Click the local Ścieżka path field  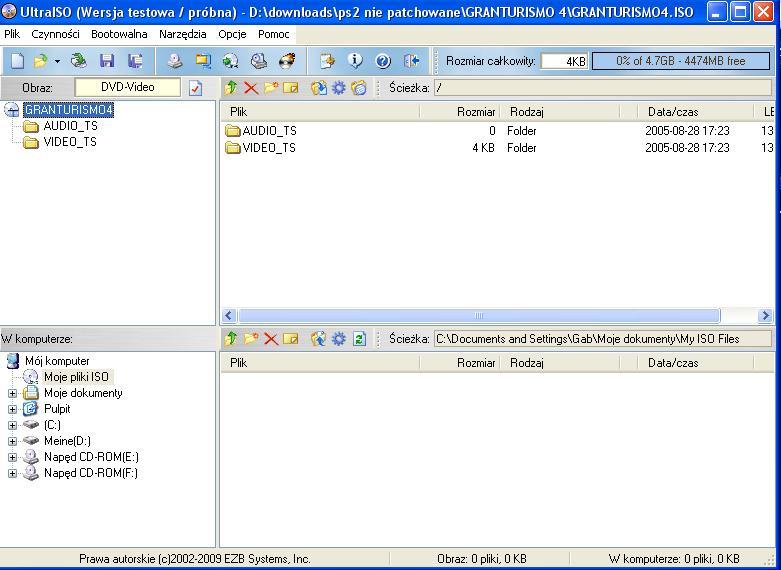pos(603,339)
